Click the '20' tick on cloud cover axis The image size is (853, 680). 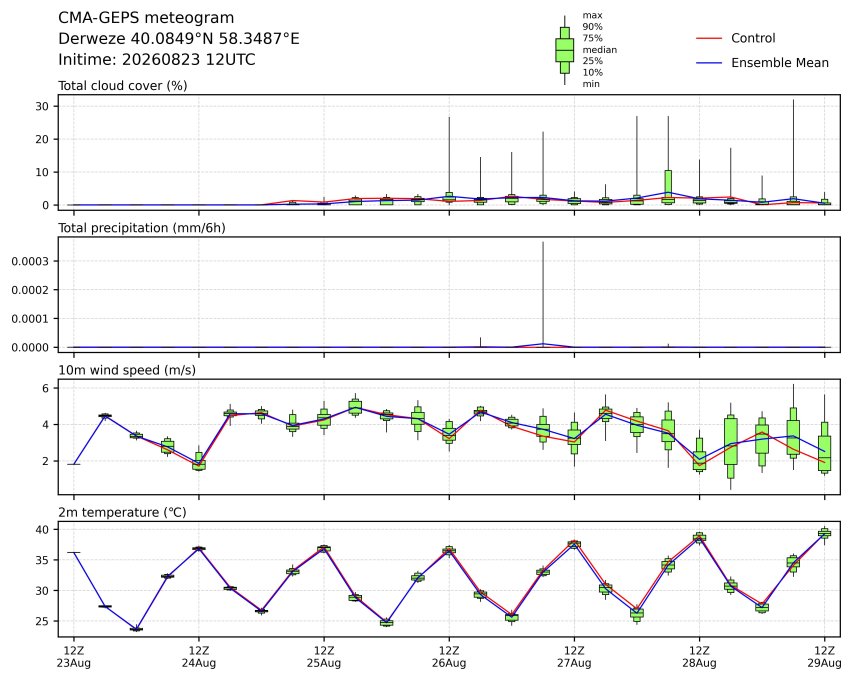coord(42,139)
